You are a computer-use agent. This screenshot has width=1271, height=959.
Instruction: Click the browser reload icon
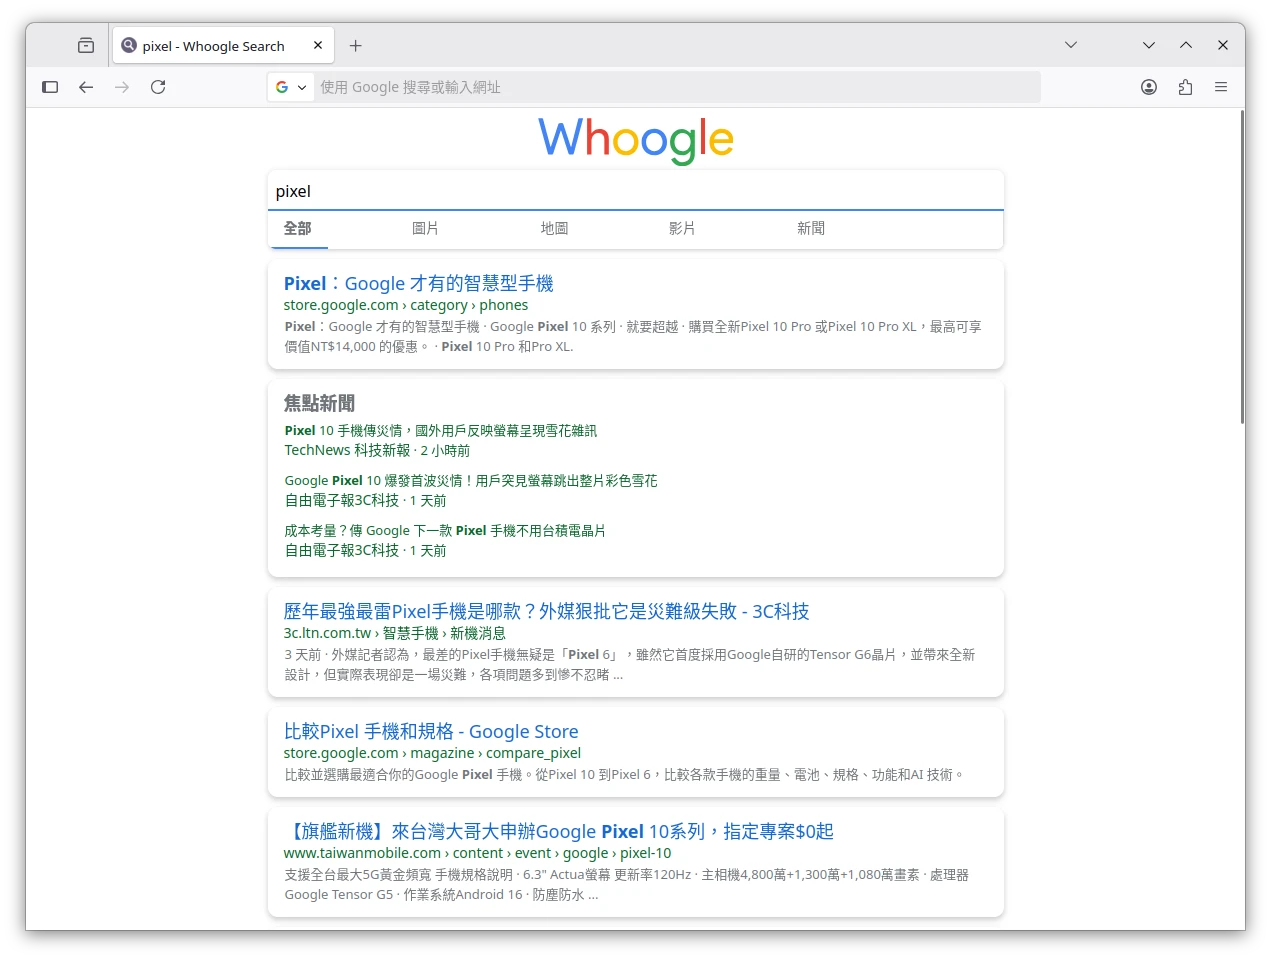(x=158, y=87)
